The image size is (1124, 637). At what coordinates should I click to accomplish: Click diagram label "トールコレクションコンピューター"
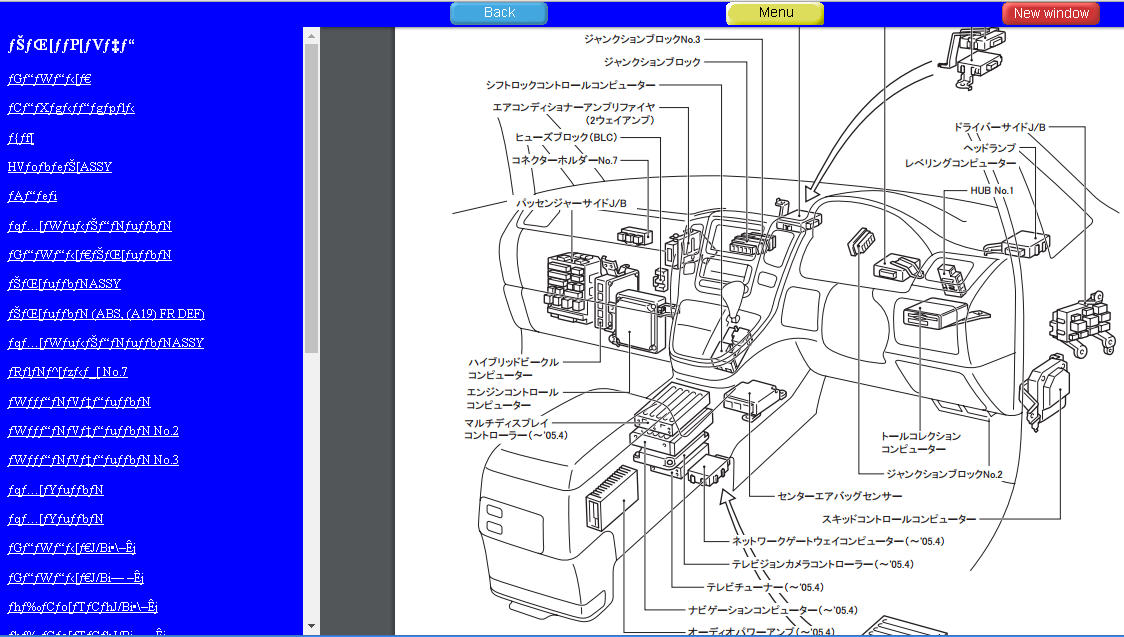[920, 443]
